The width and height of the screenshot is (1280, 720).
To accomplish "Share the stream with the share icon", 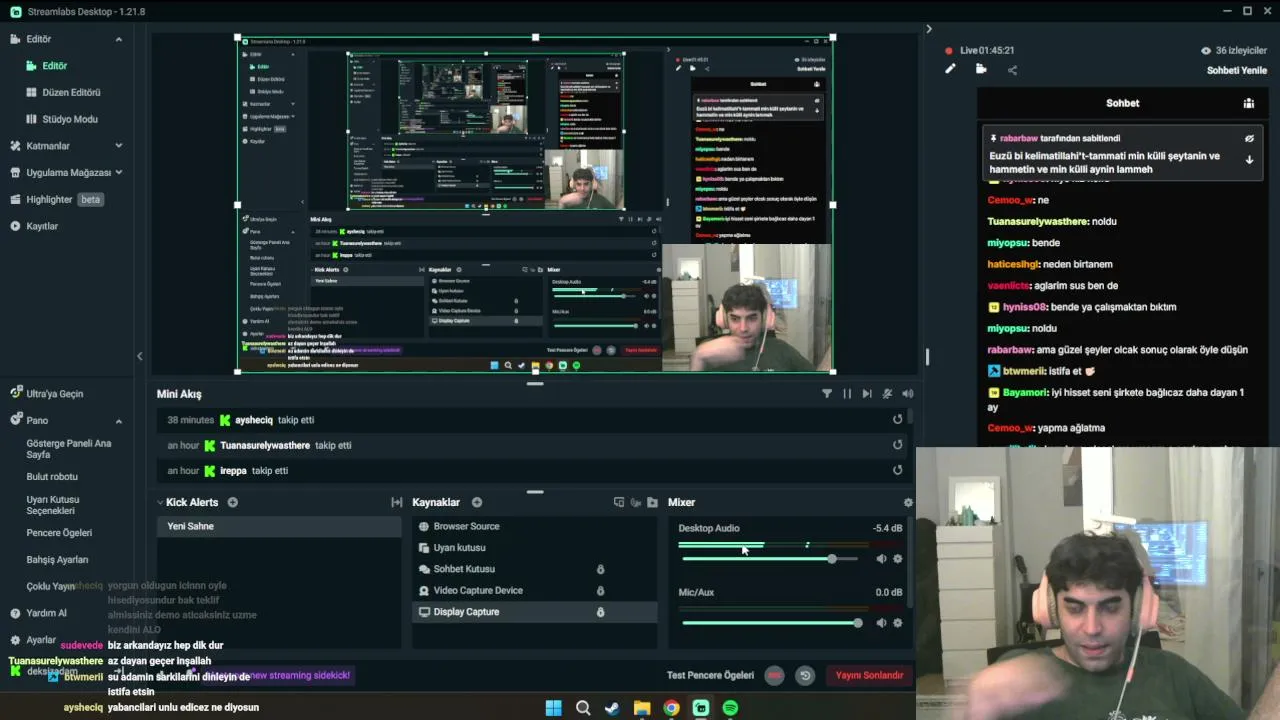I will click(1012, 70).
